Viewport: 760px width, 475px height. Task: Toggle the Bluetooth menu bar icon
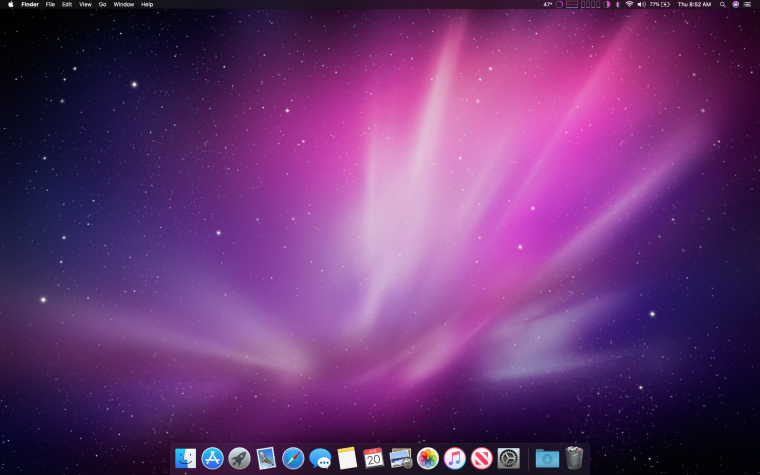pos(617,4)
